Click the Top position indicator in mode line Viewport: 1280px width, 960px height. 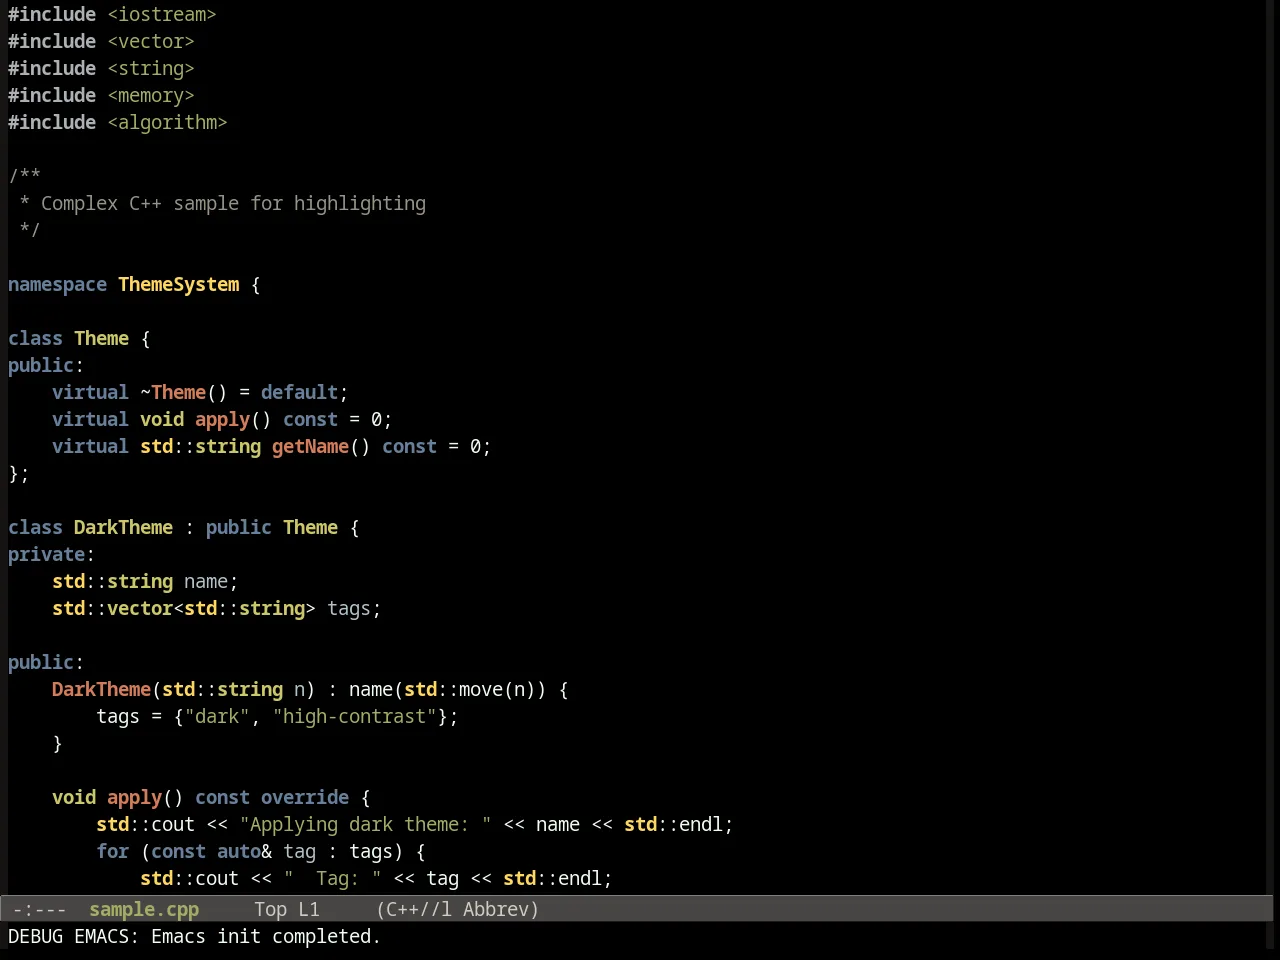click(270, 909)
